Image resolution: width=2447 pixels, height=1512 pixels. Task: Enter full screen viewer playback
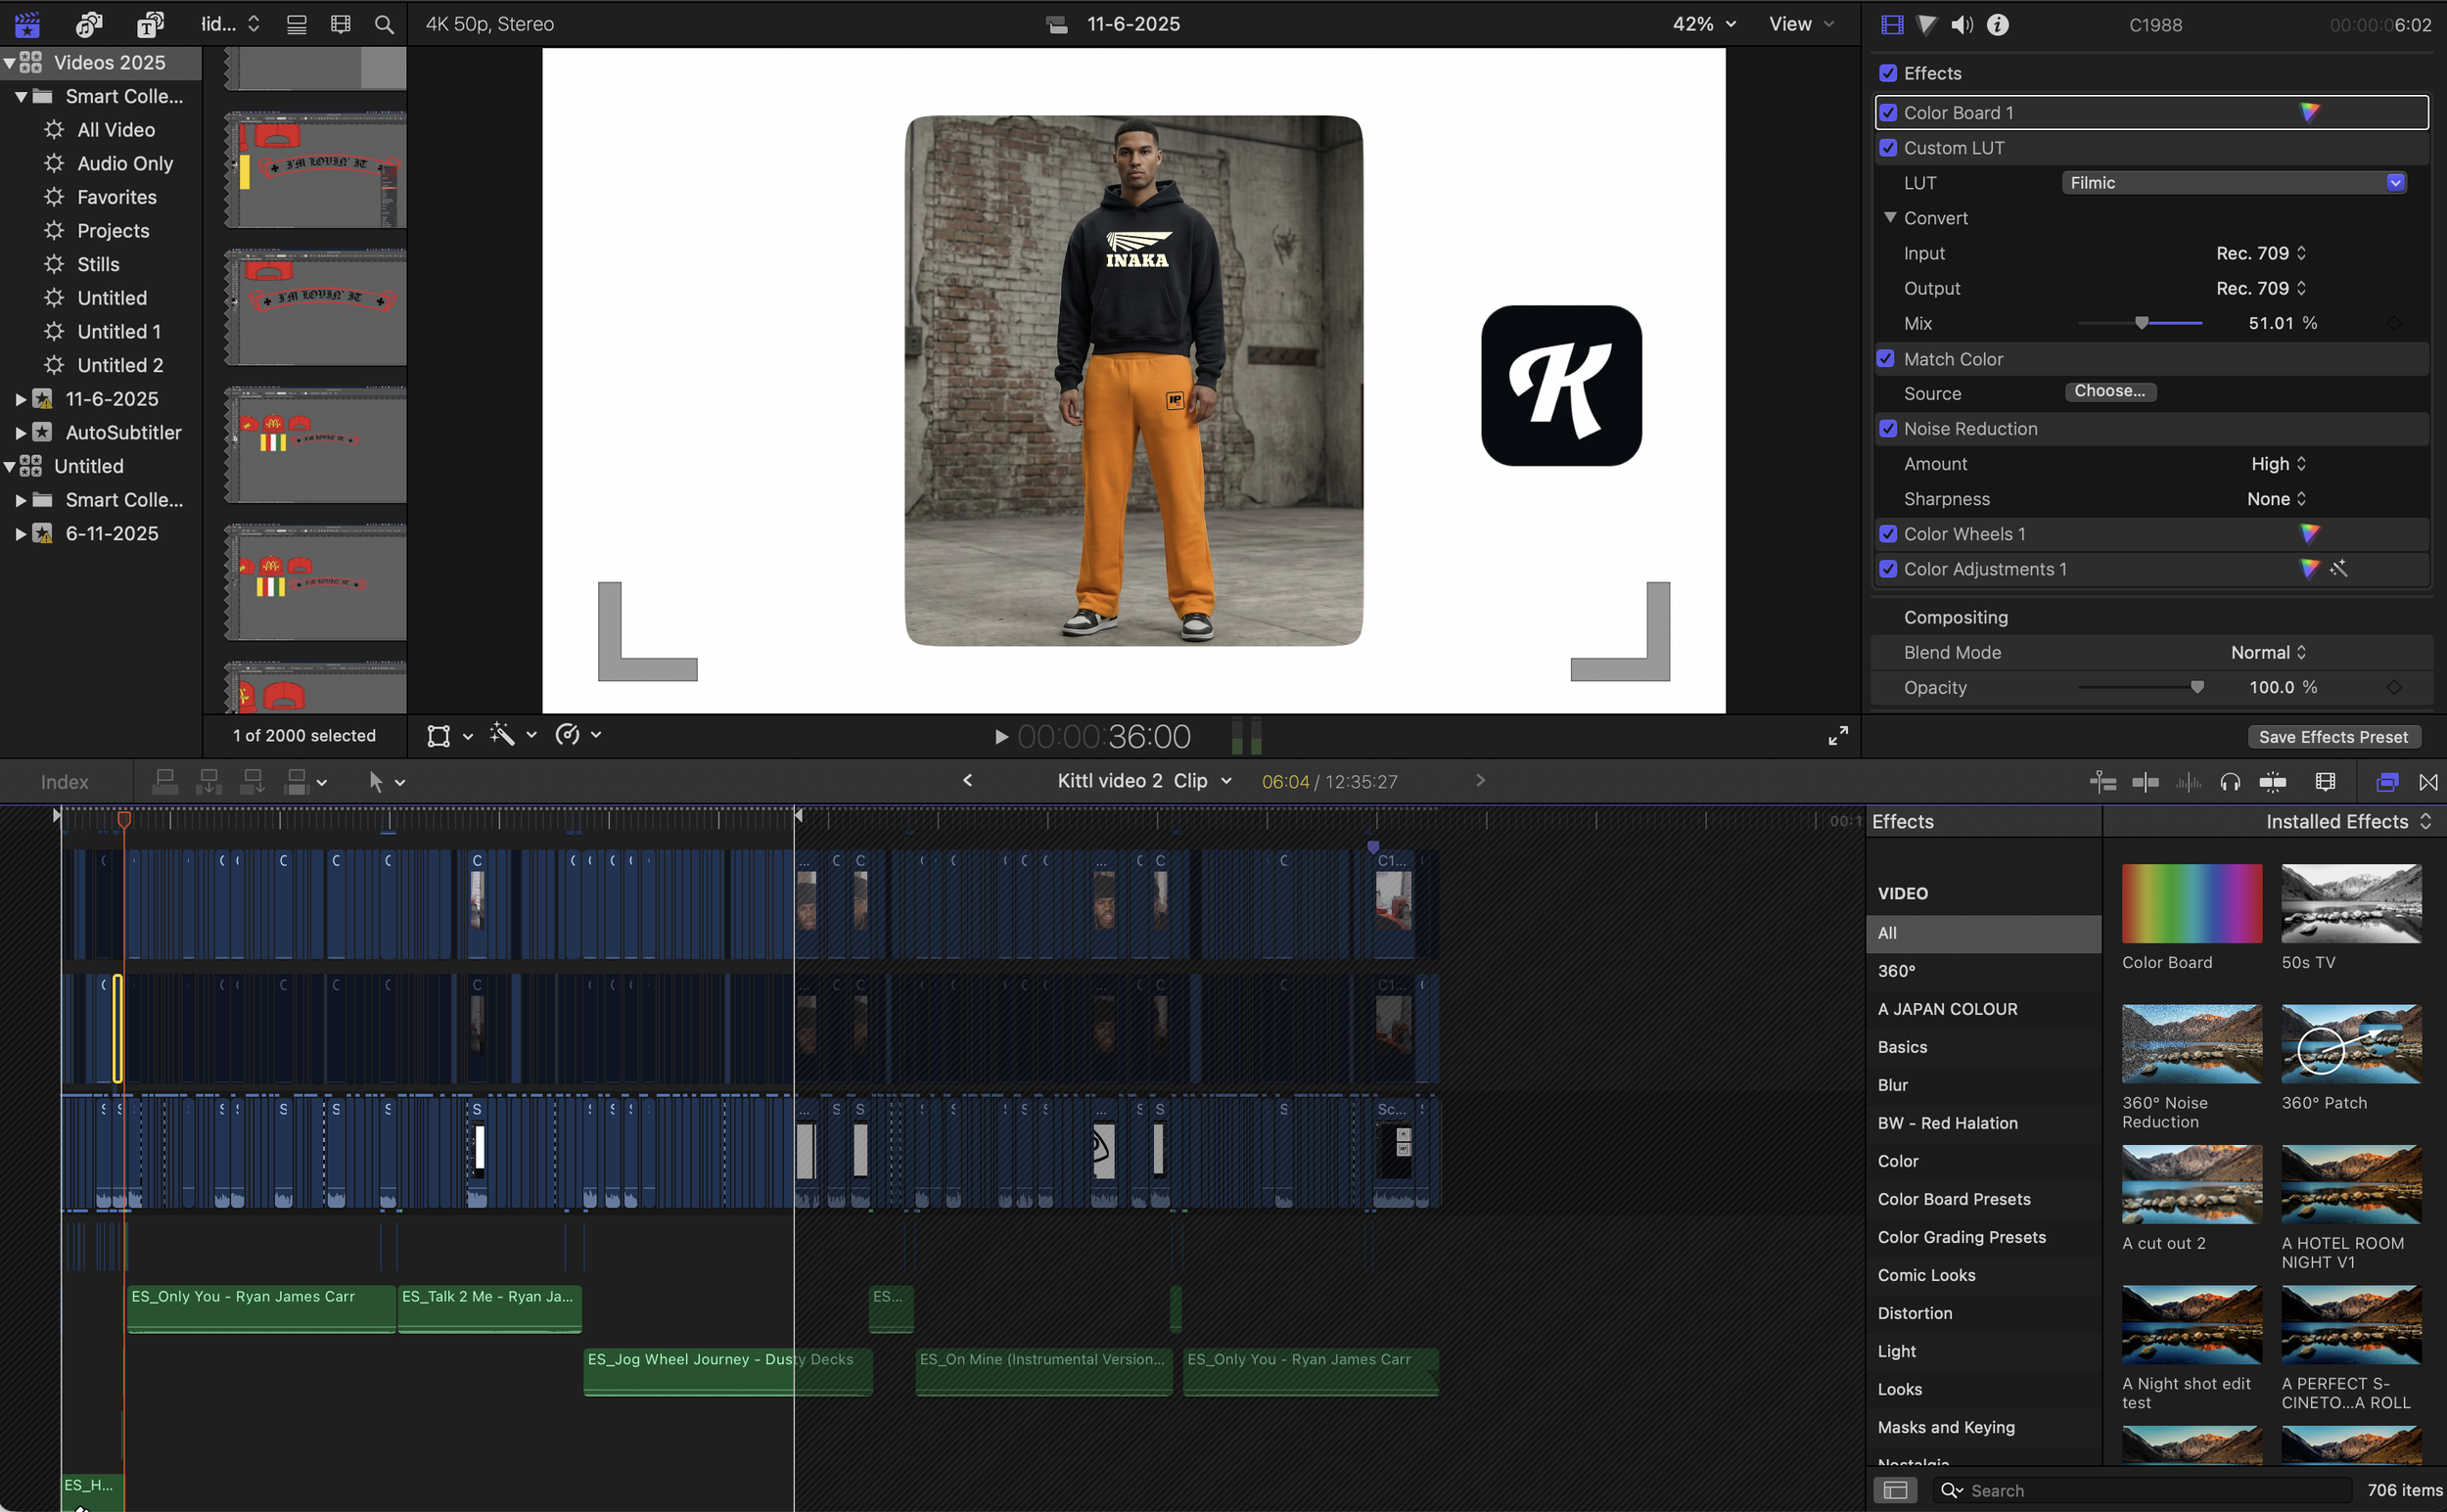(x=1838, y=735)
